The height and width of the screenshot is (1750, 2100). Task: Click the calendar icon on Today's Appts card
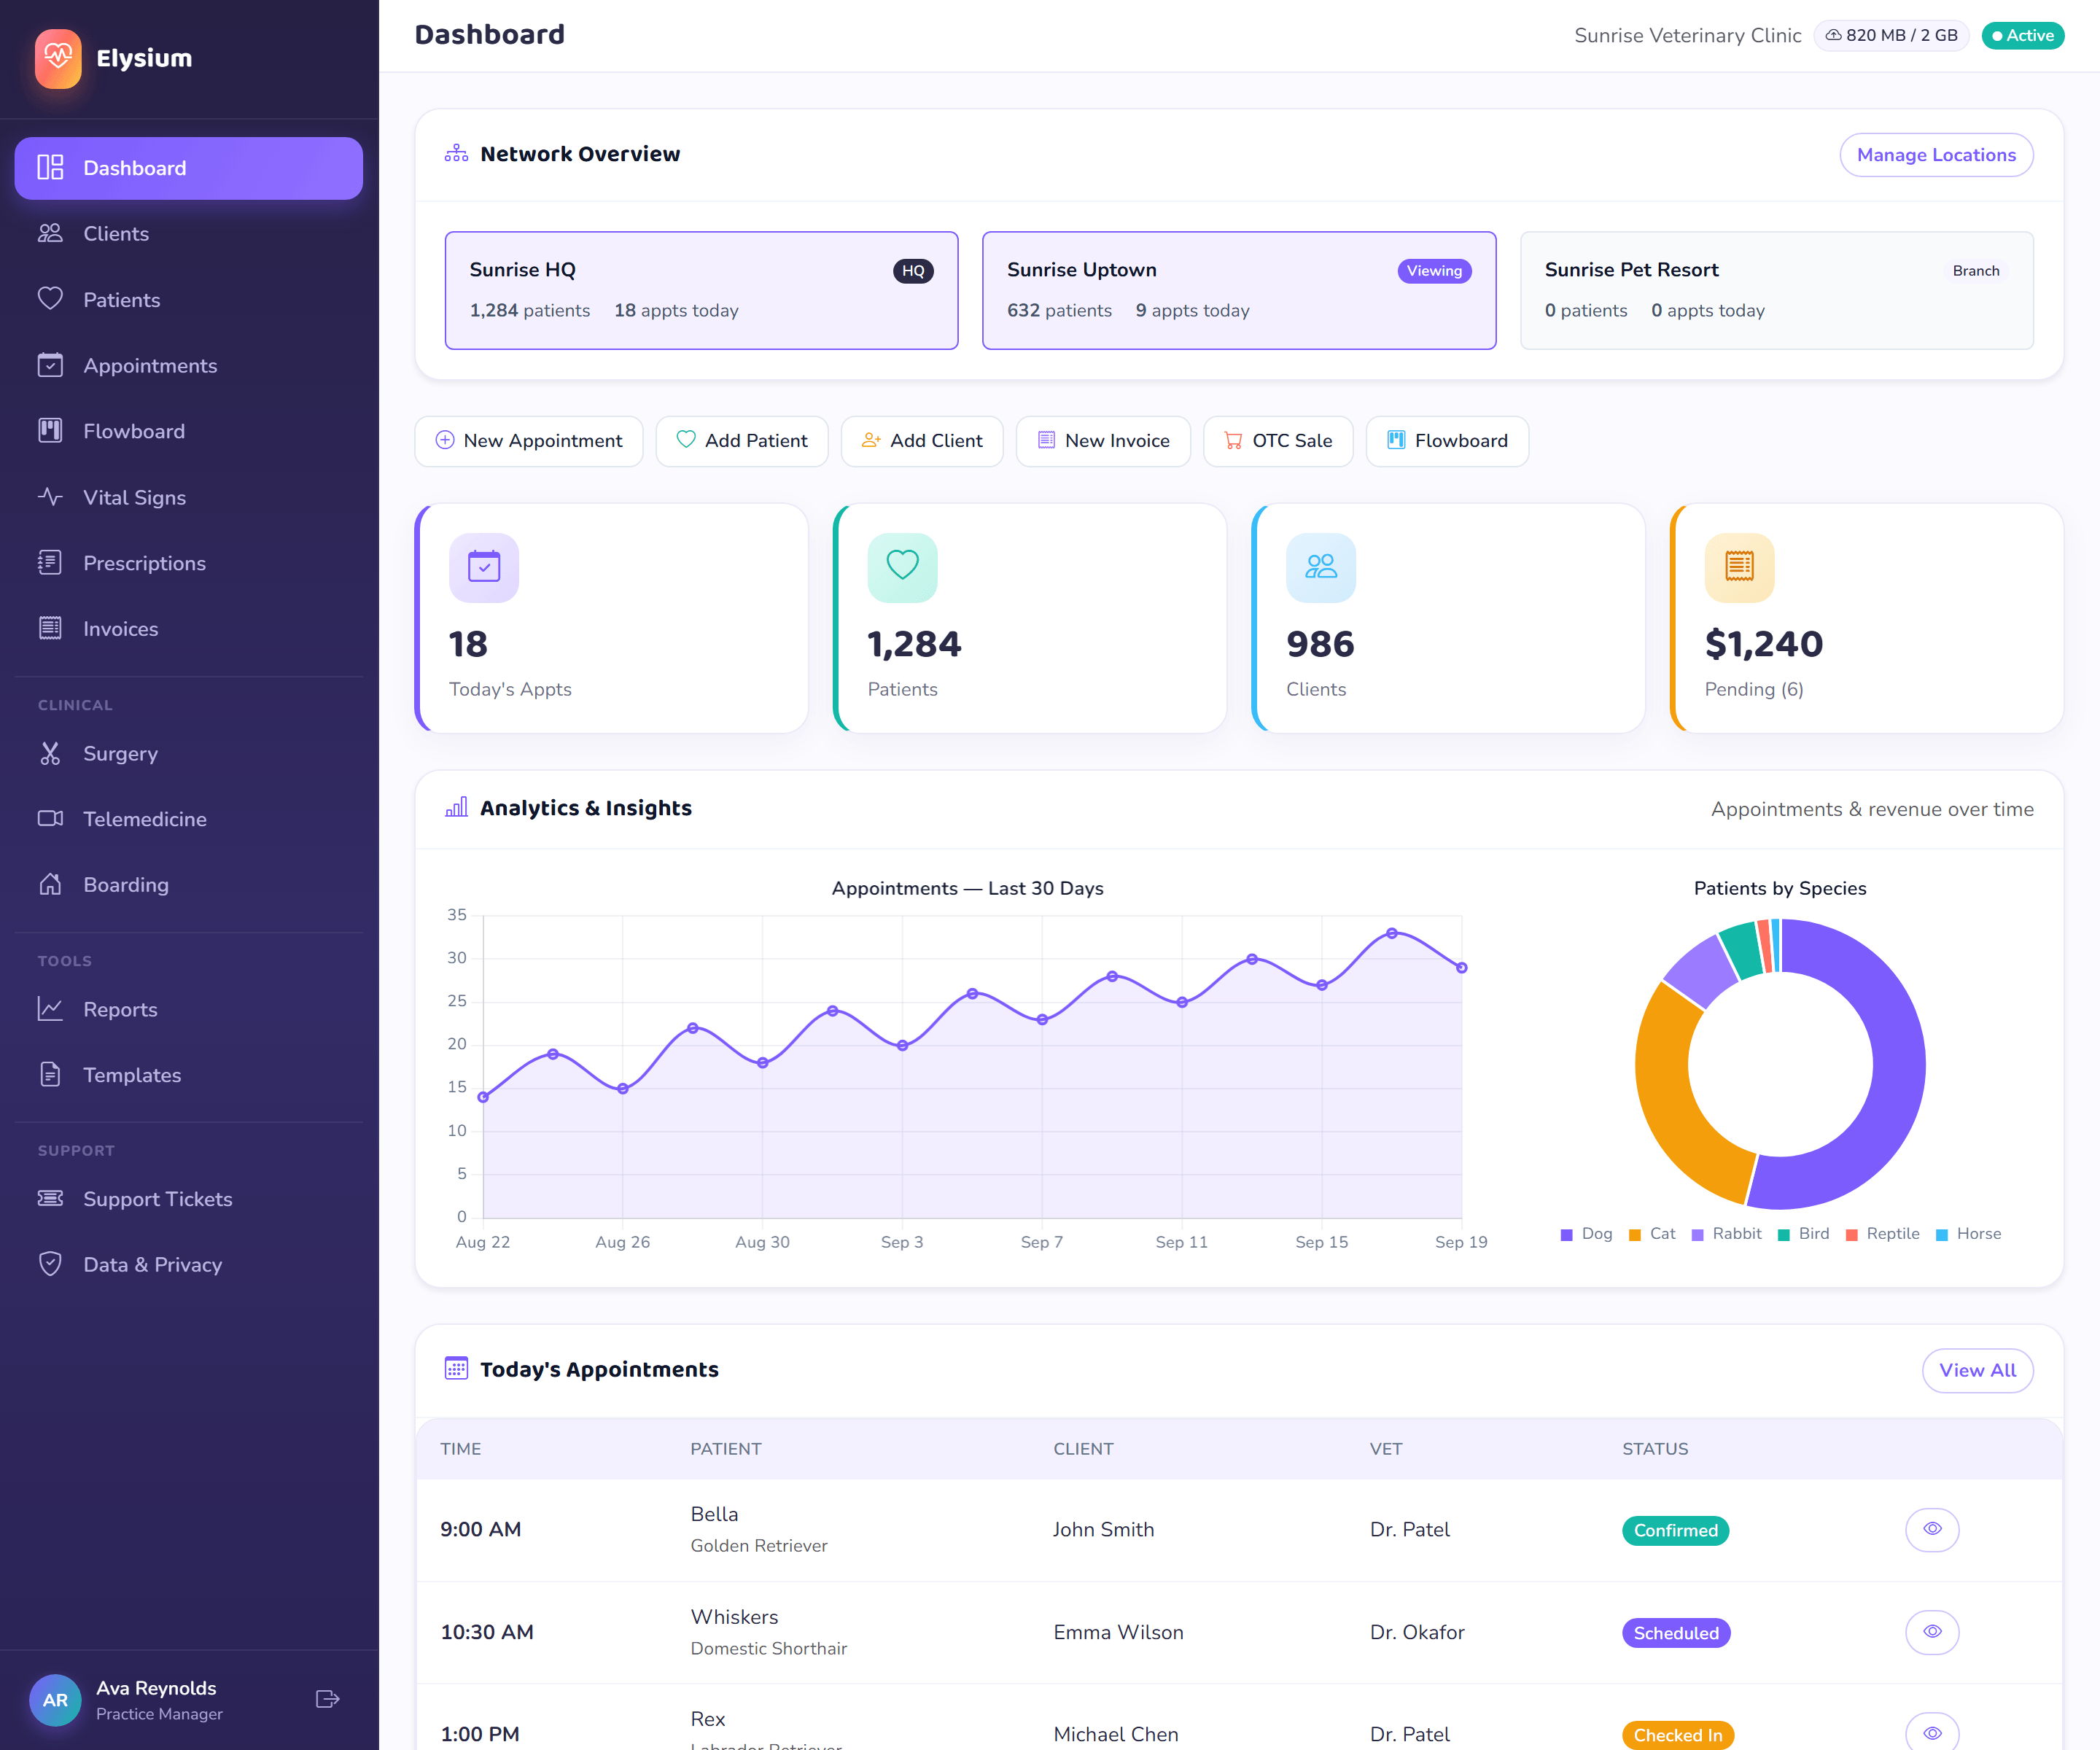484,567
